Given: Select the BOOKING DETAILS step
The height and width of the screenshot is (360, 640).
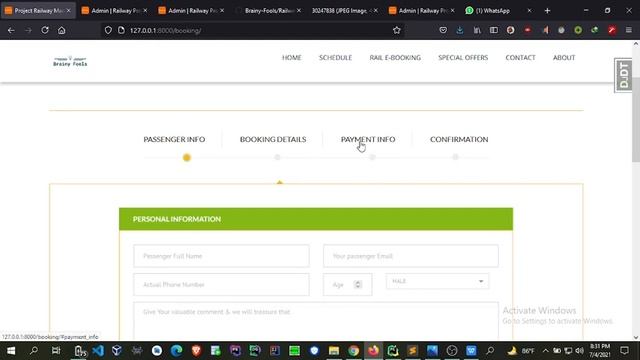Looking at the screenshot, I should pyautogui.click(x=273, y=139).
